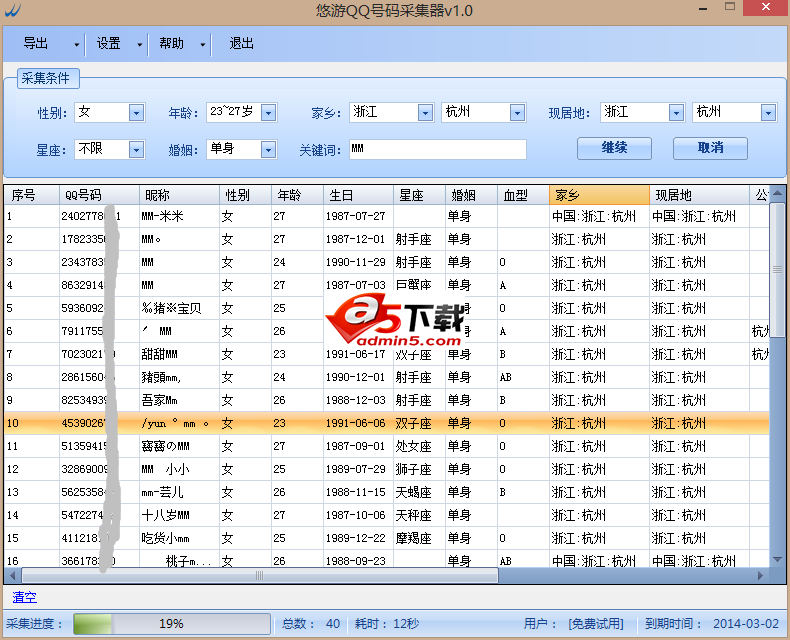The image size is (790, 640).
Task: Open the 设置 menu
Action: pos(109,44)
